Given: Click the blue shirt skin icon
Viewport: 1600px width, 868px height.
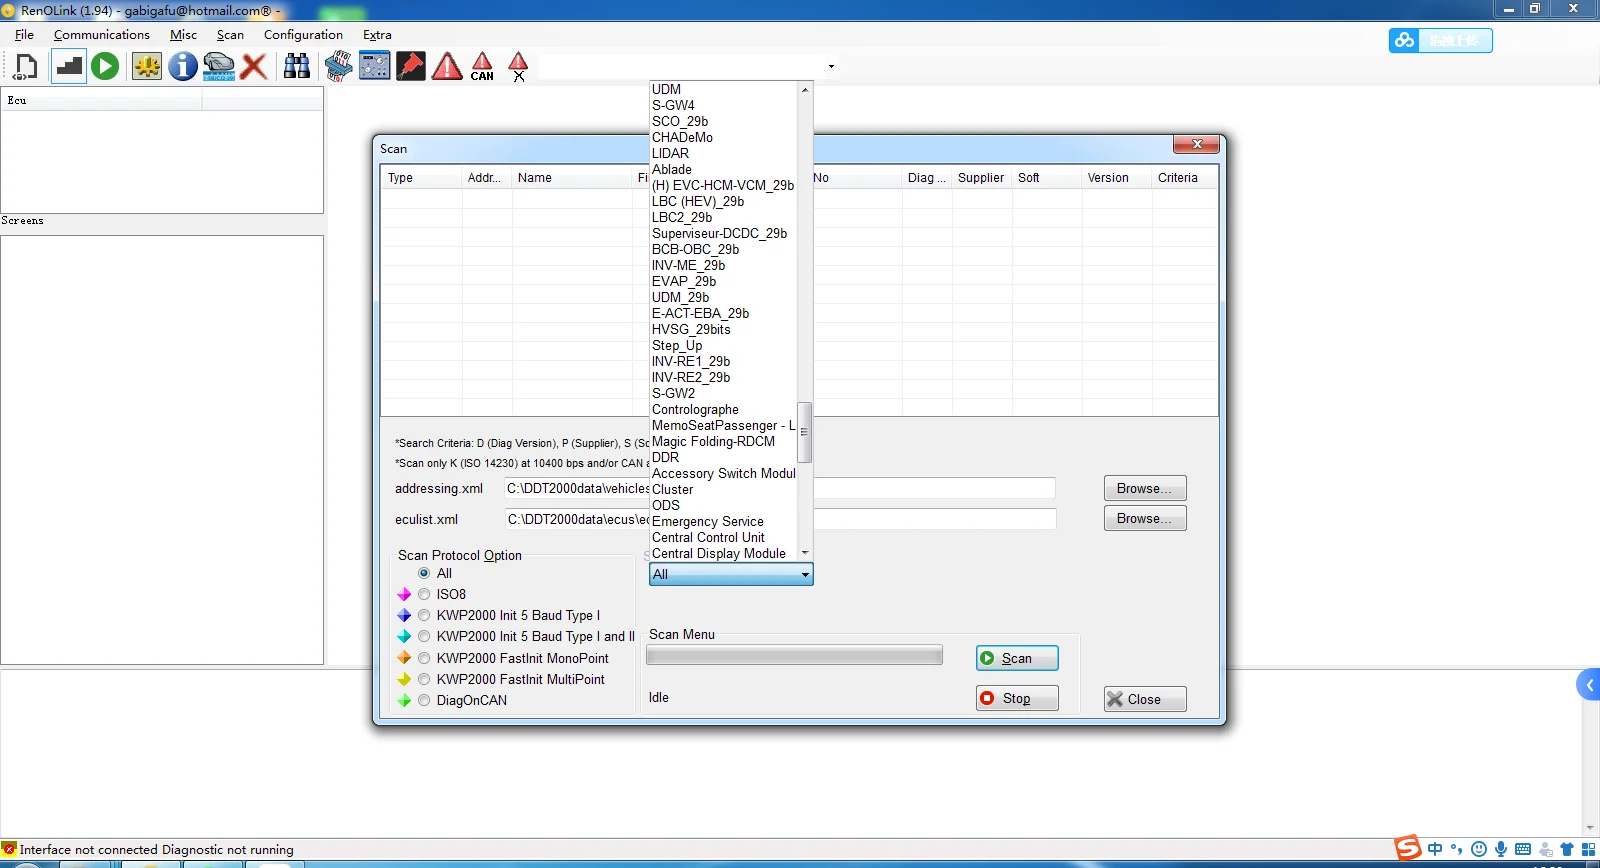Looking at the screenshot, I should tap(1567, 849).
